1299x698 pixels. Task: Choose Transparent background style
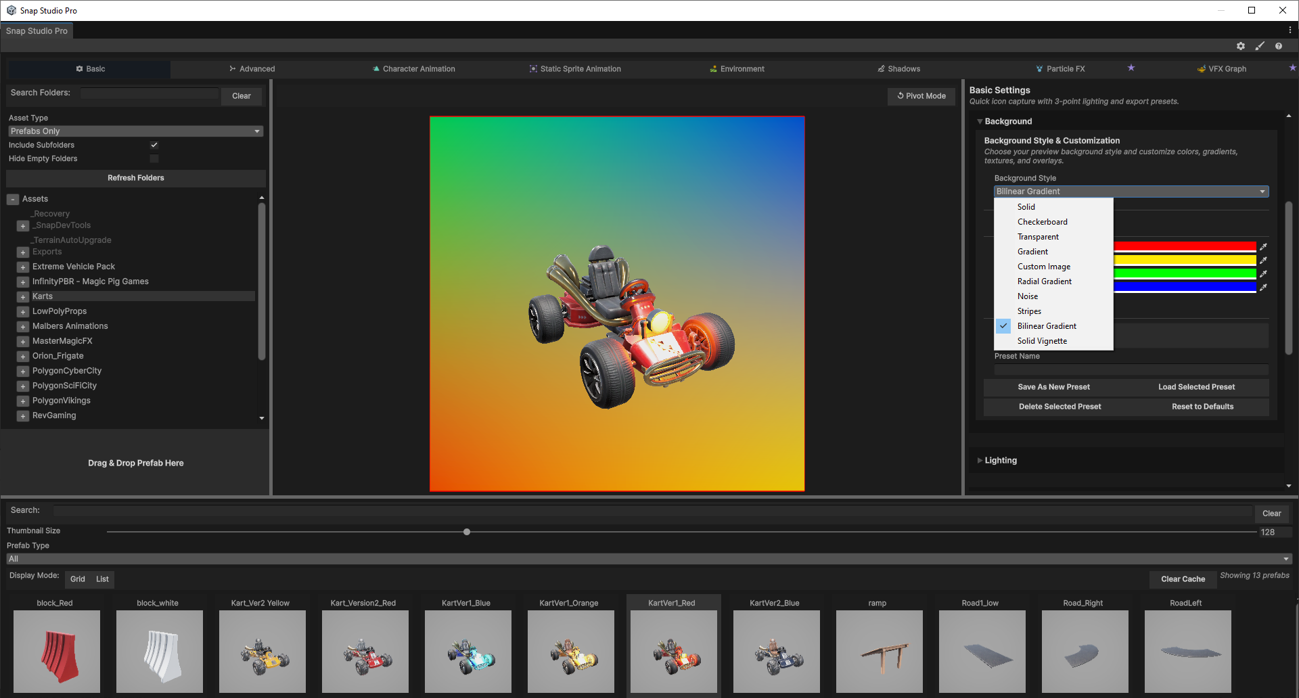coord(1053,237)
